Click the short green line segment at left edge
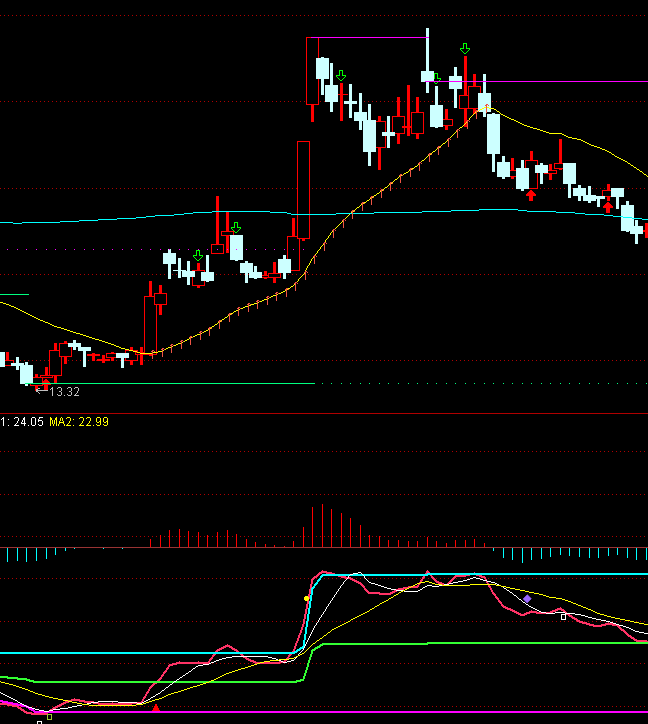 point(14,294)
